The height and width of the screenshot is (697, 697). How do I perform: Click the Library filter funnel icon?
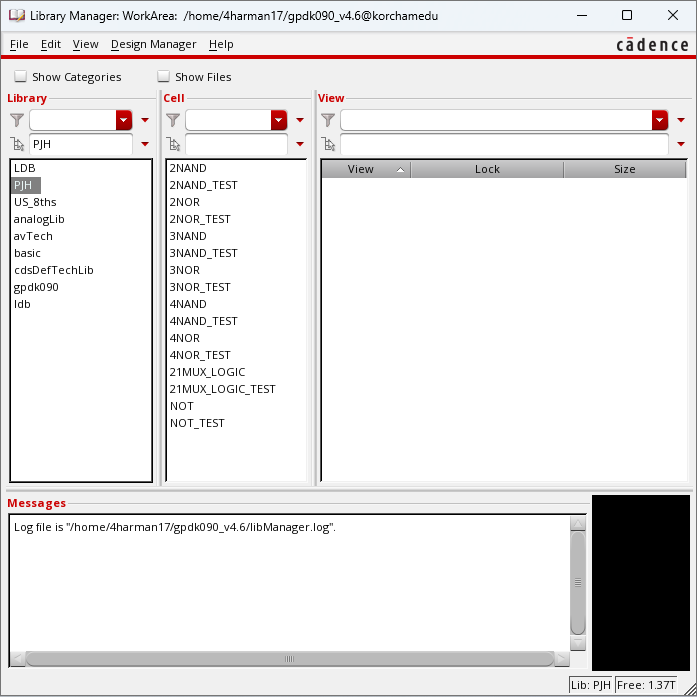coord(17,120)
